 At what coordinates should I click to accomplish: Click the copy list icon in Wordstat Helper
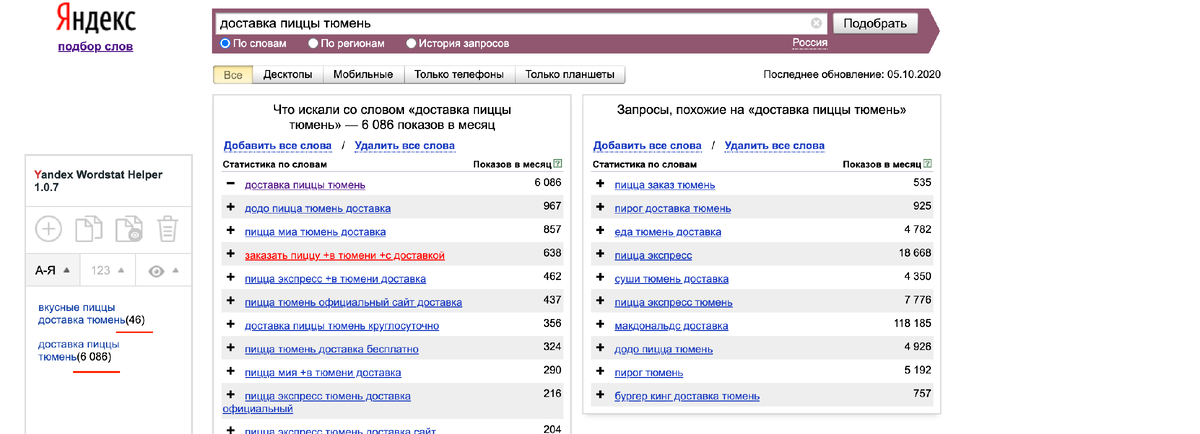coord(90,229)
